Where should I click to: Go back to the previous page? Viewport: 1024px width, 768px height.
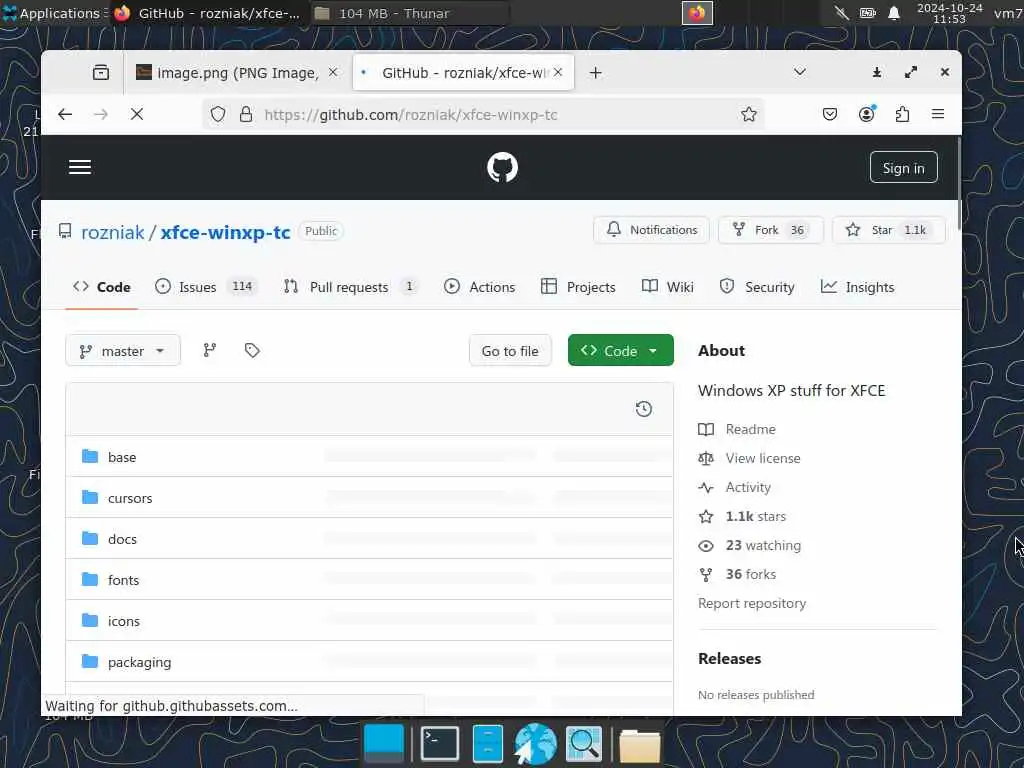[65, 114]
